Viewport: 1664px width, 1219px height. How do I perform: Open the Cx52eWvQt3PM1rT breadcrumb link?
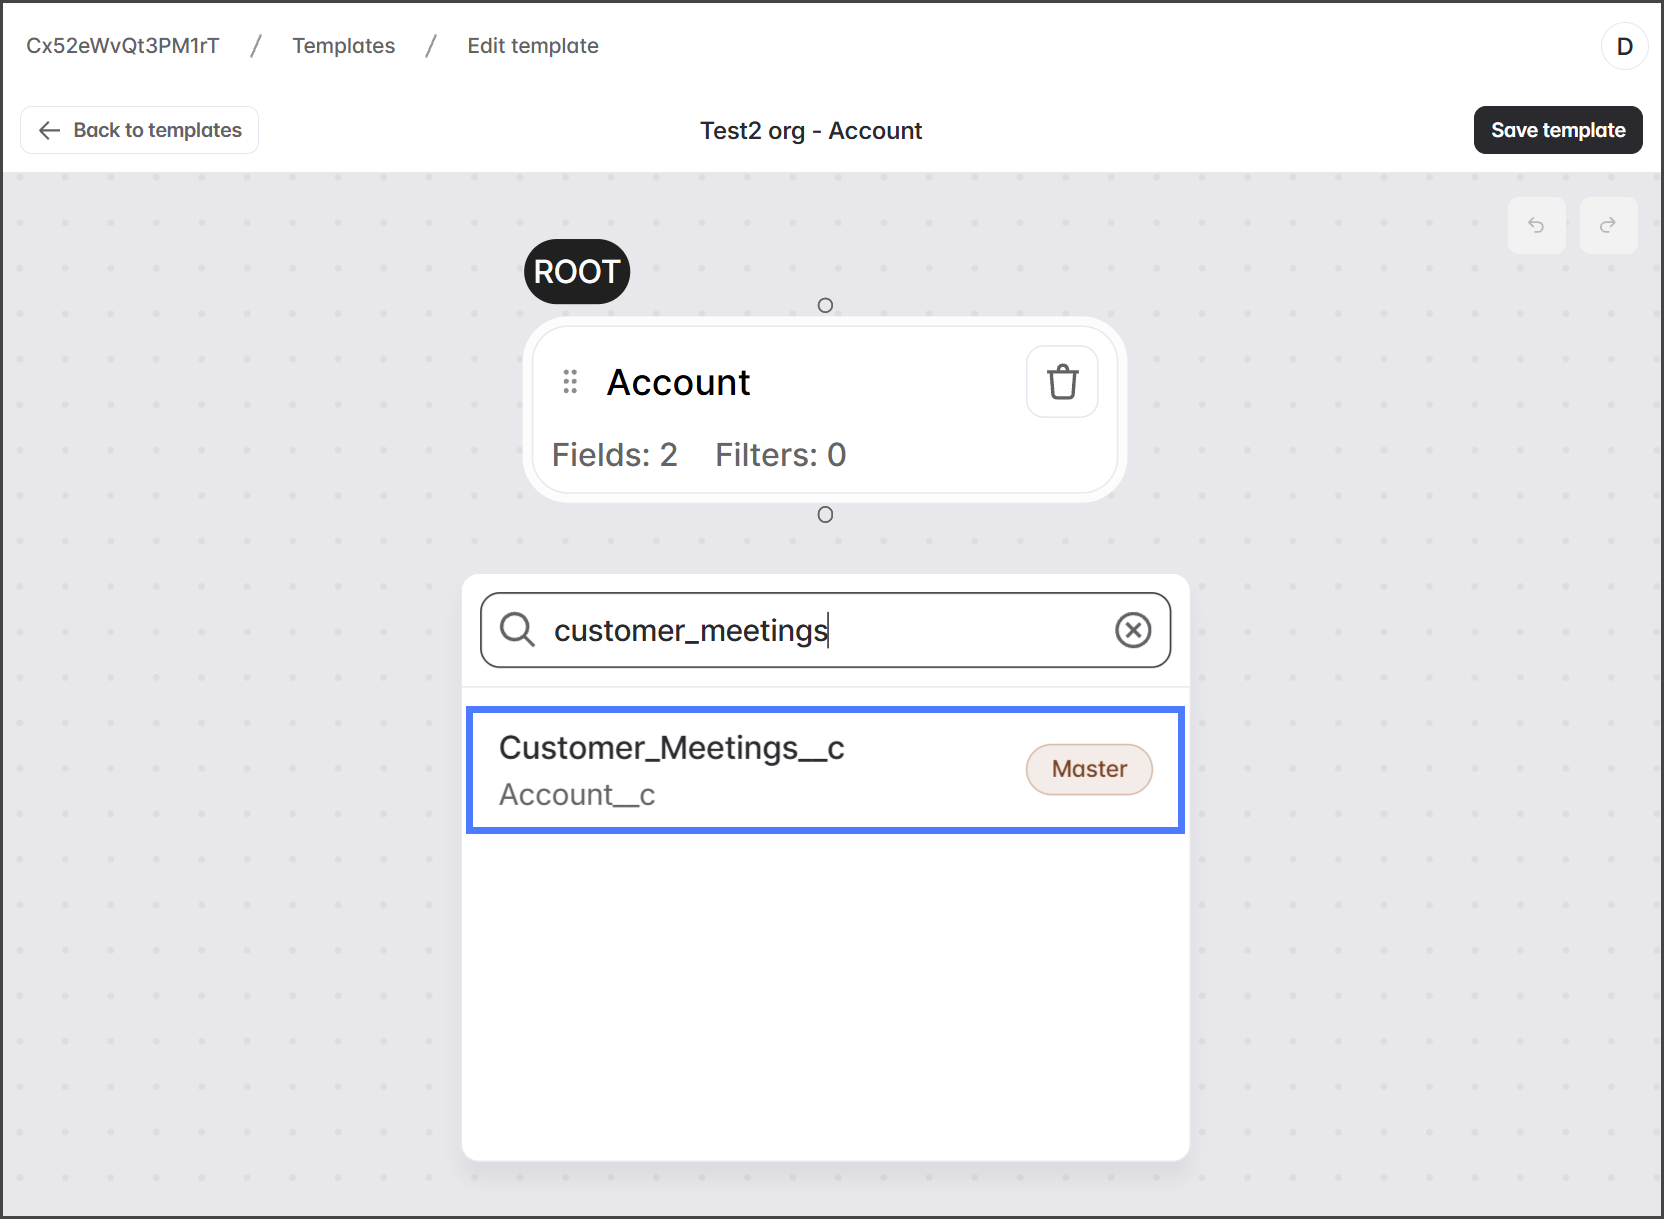tap(122, 46)
